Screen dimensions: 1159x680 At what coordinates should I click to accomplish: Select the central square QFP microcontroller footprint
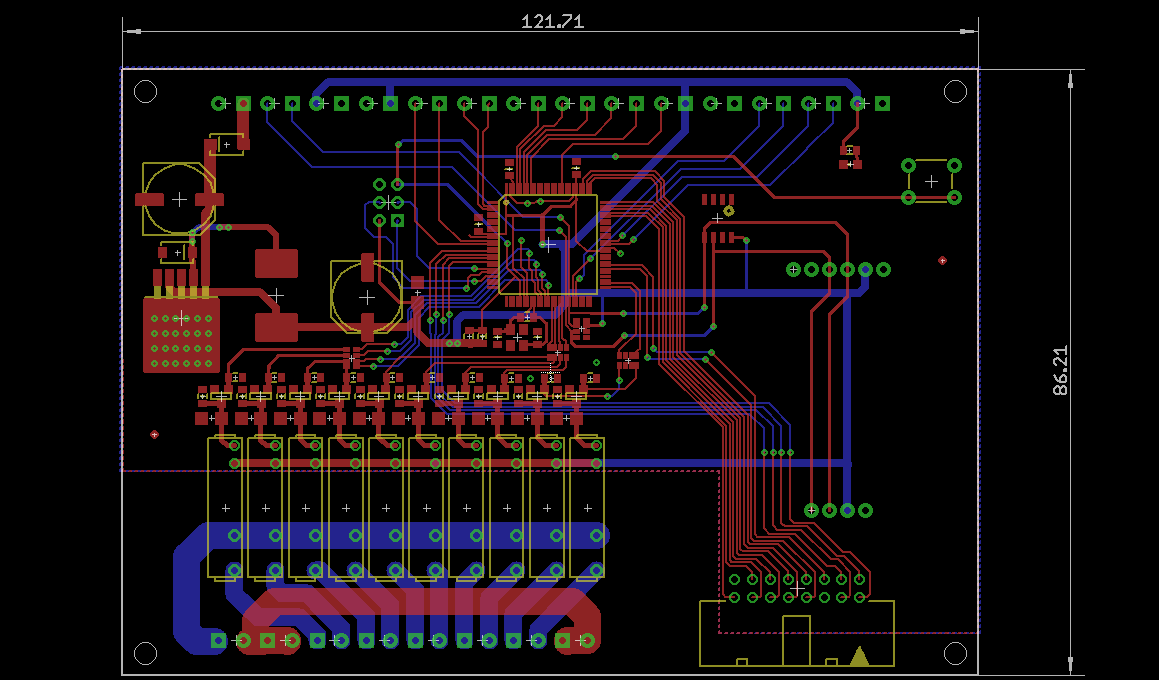(548, 245)
